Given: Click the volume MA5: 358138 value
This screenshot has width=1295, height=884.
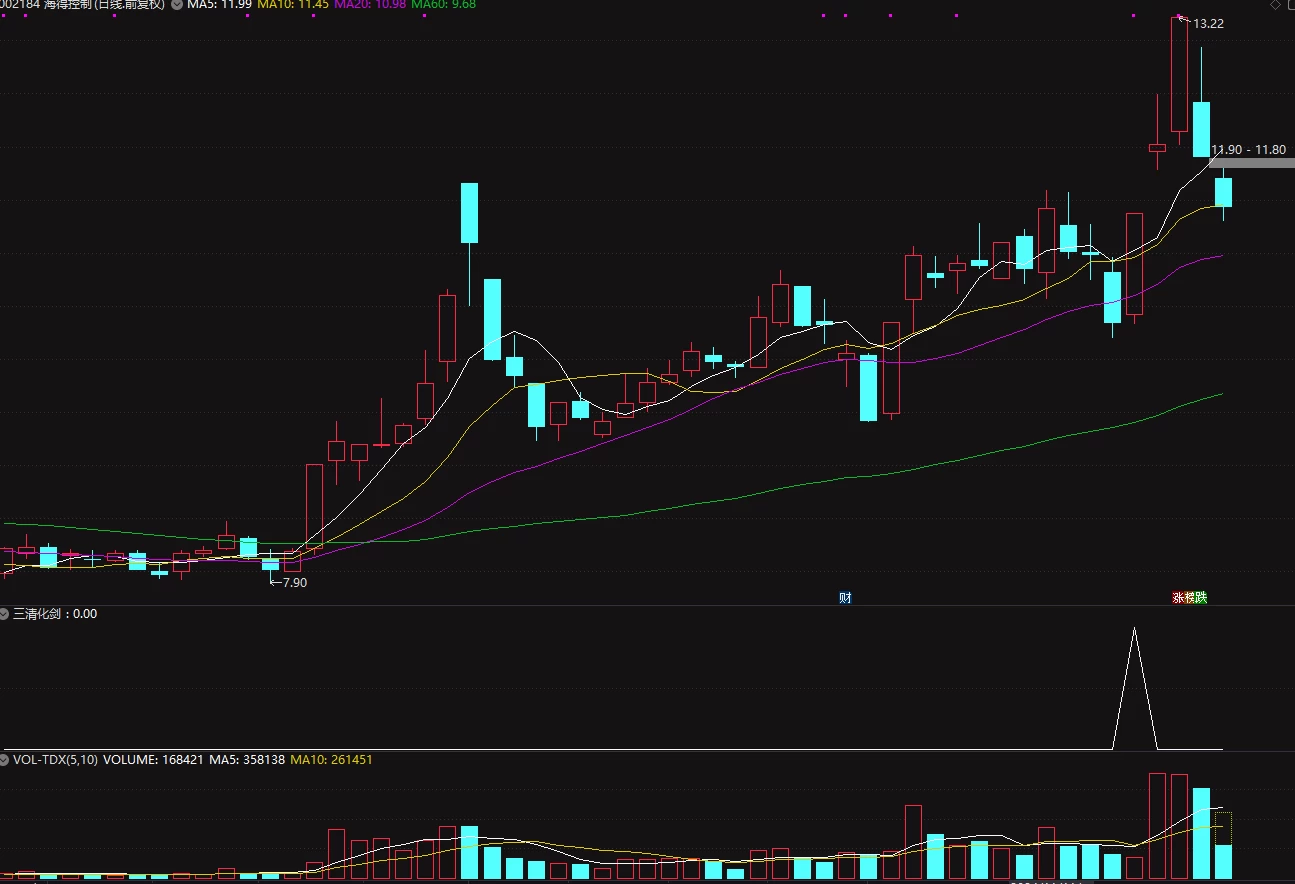Looking at the screenshot, I should 247,760.
